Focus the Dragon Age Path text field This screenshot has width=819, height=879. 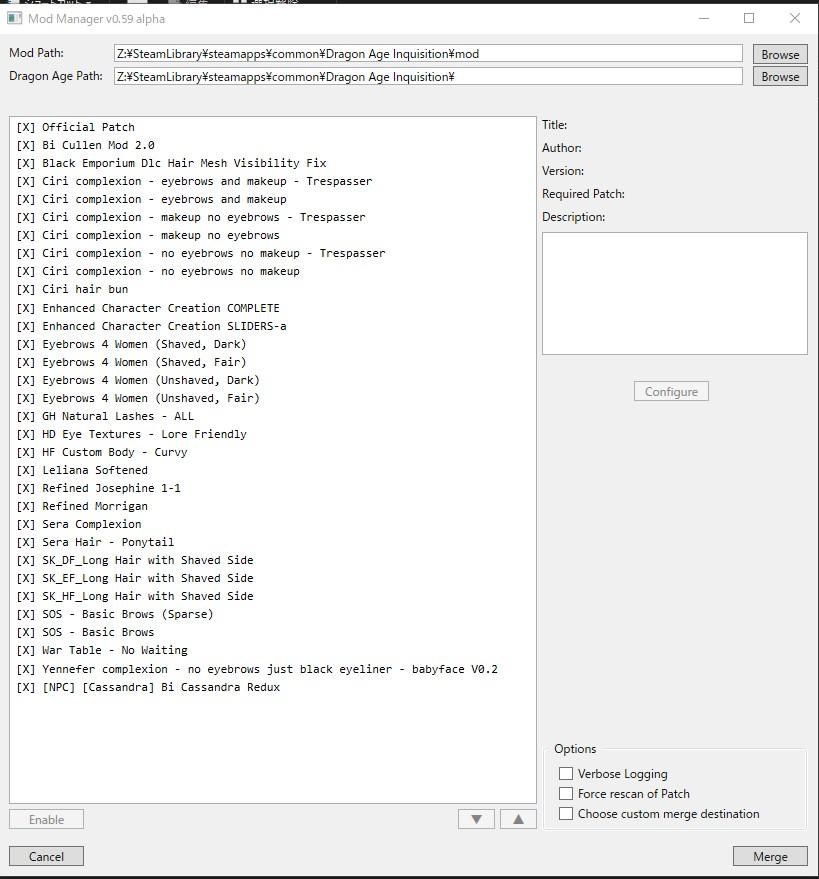(x=428, y=76)
